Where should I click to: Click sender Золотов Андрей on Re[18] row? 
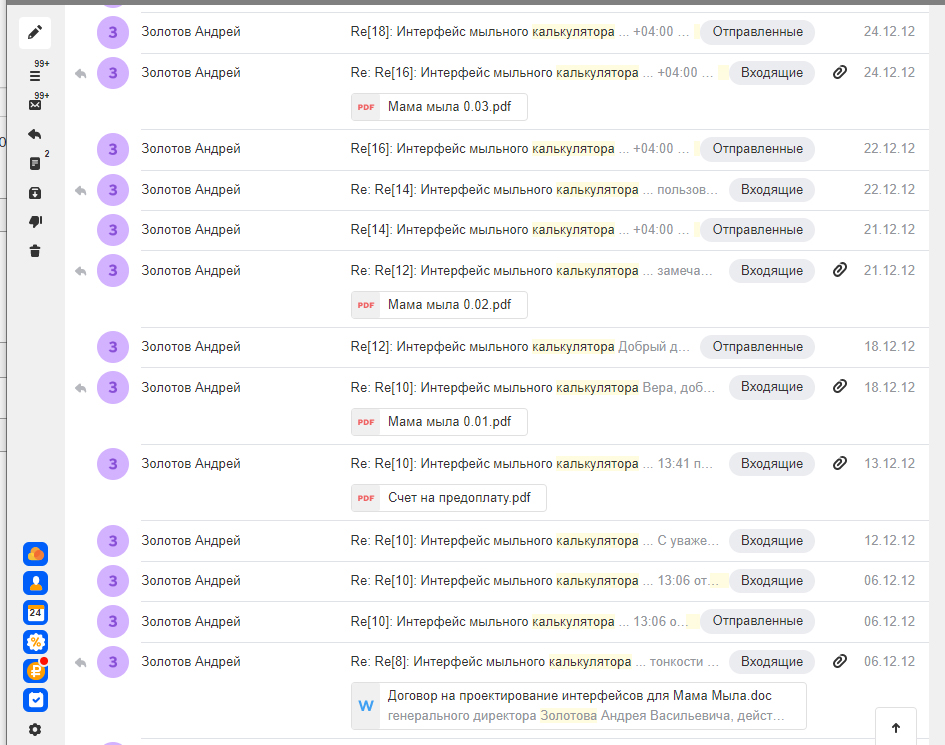pyautogui.click(x=190, y=31)
